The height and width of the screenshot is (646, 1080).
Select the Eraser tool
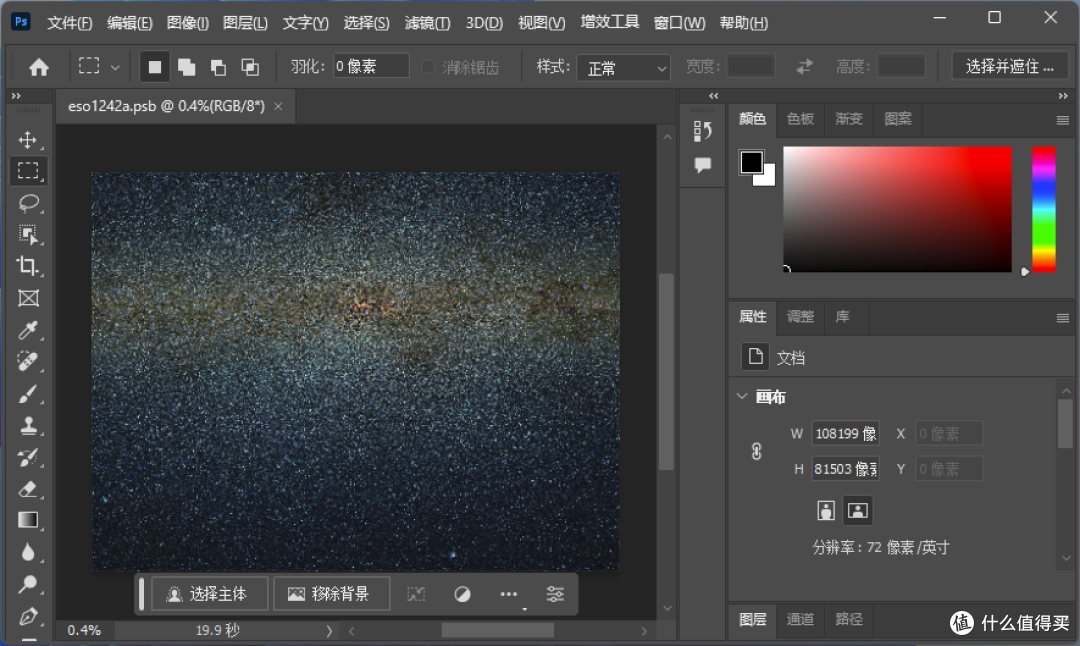(x=28, y=489)
